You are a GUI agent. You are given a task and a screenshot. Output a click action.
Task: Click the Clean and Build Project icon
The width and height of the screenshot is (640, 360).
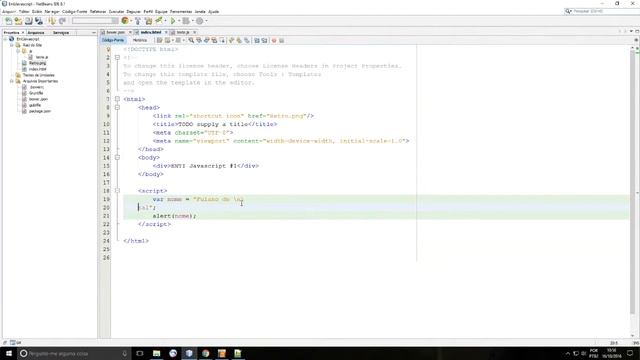[149, 21]
